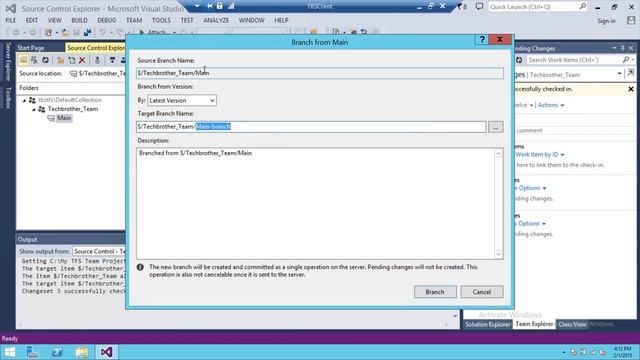Image resolution: width=640 pixels, height=360 pixels.
Task: Click the account avatar icon beside Sign in
Action: pos(631,20)
